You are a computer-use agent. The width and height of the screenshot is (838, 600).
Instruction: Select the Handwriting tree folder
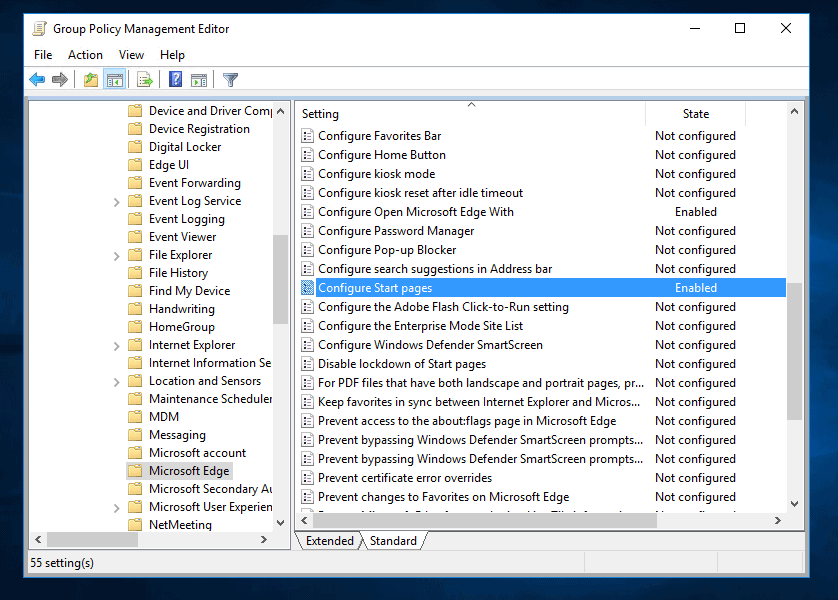click(182, 309)
